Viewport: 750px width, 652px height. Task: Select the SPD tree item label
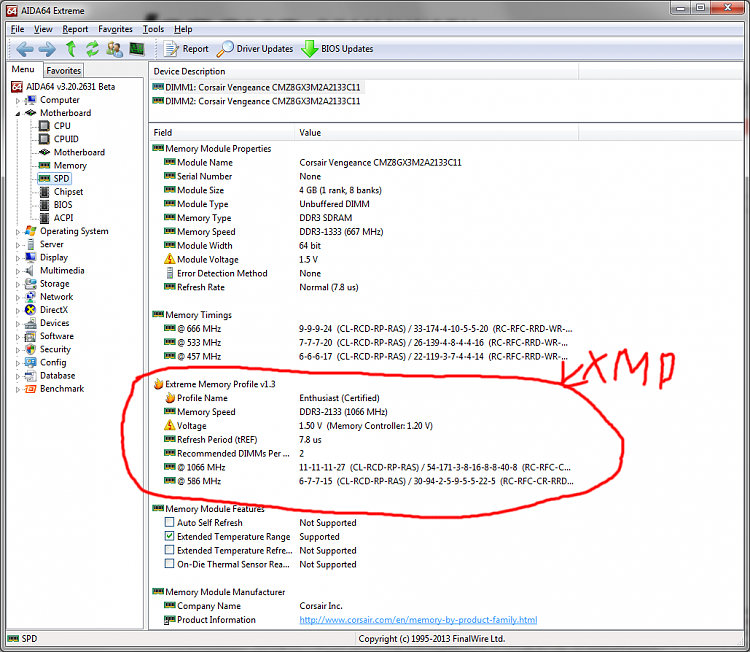(61, 178)
